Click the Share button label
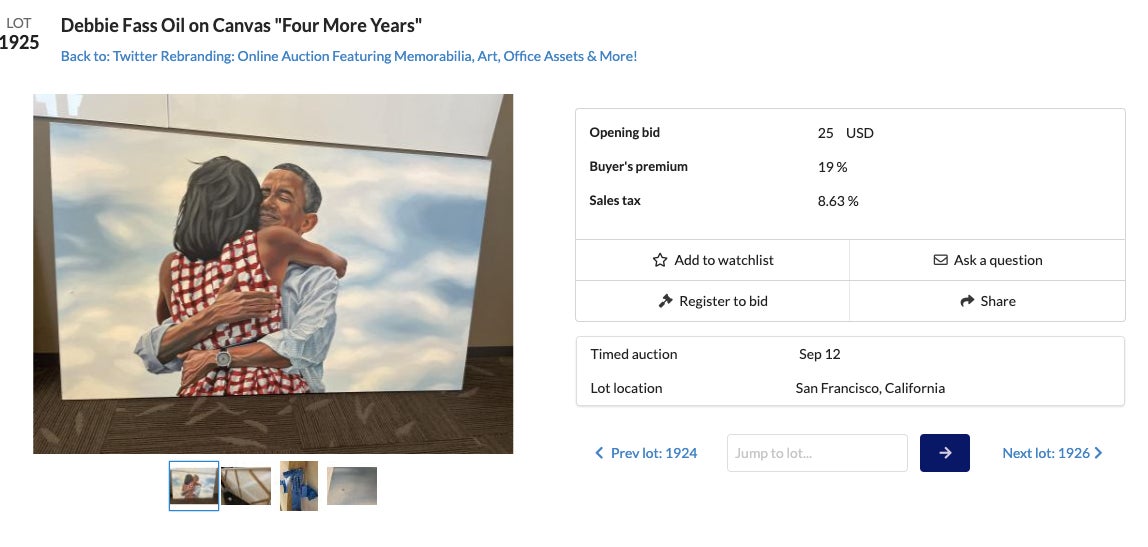The image size is (1148, 547). coord(998,301)
